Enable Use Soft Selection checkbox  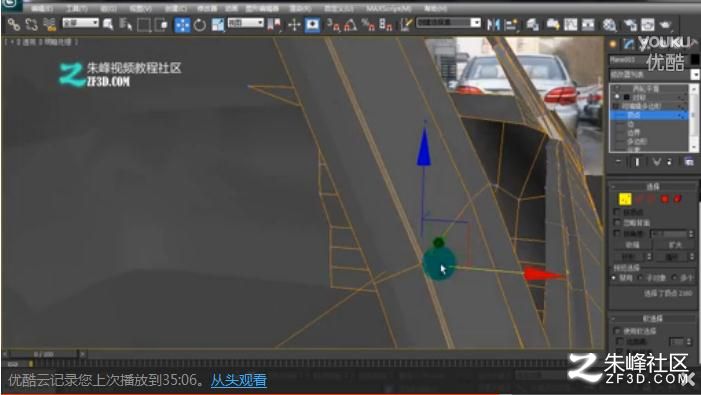point(617,331)
